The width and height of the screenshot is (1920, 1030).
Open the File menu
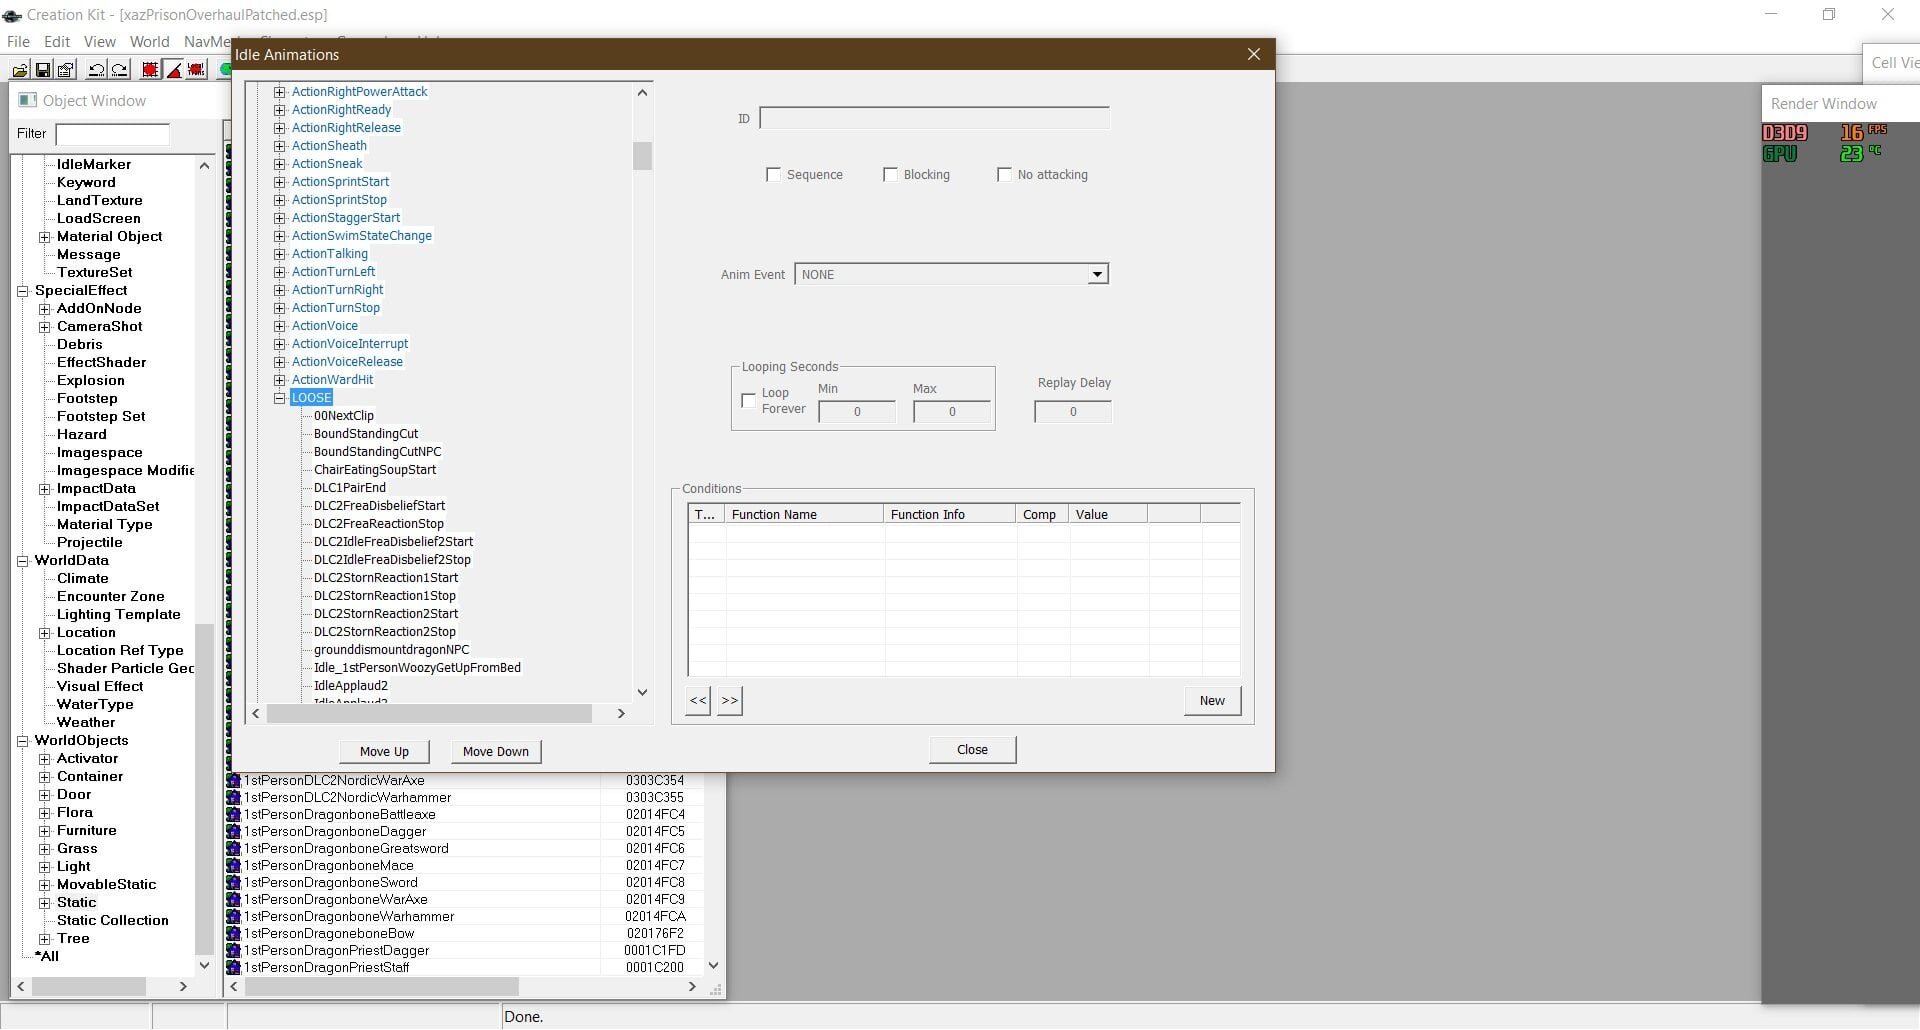[18, 42]
